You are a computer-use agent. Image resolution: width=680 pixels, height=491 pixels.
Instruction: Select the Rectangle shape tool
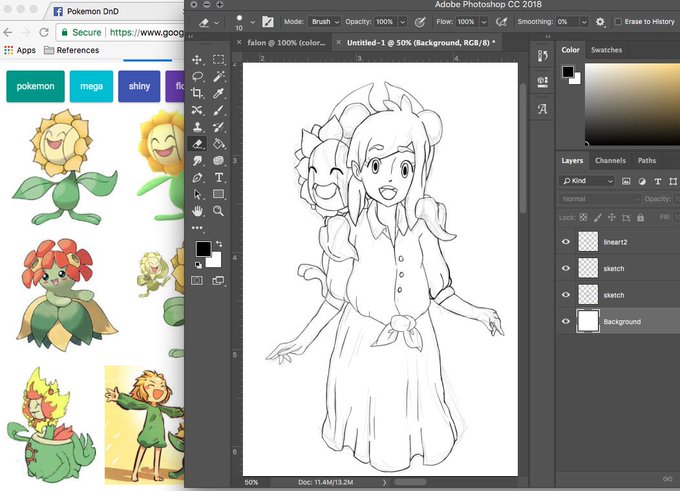(x=219, y=194)
